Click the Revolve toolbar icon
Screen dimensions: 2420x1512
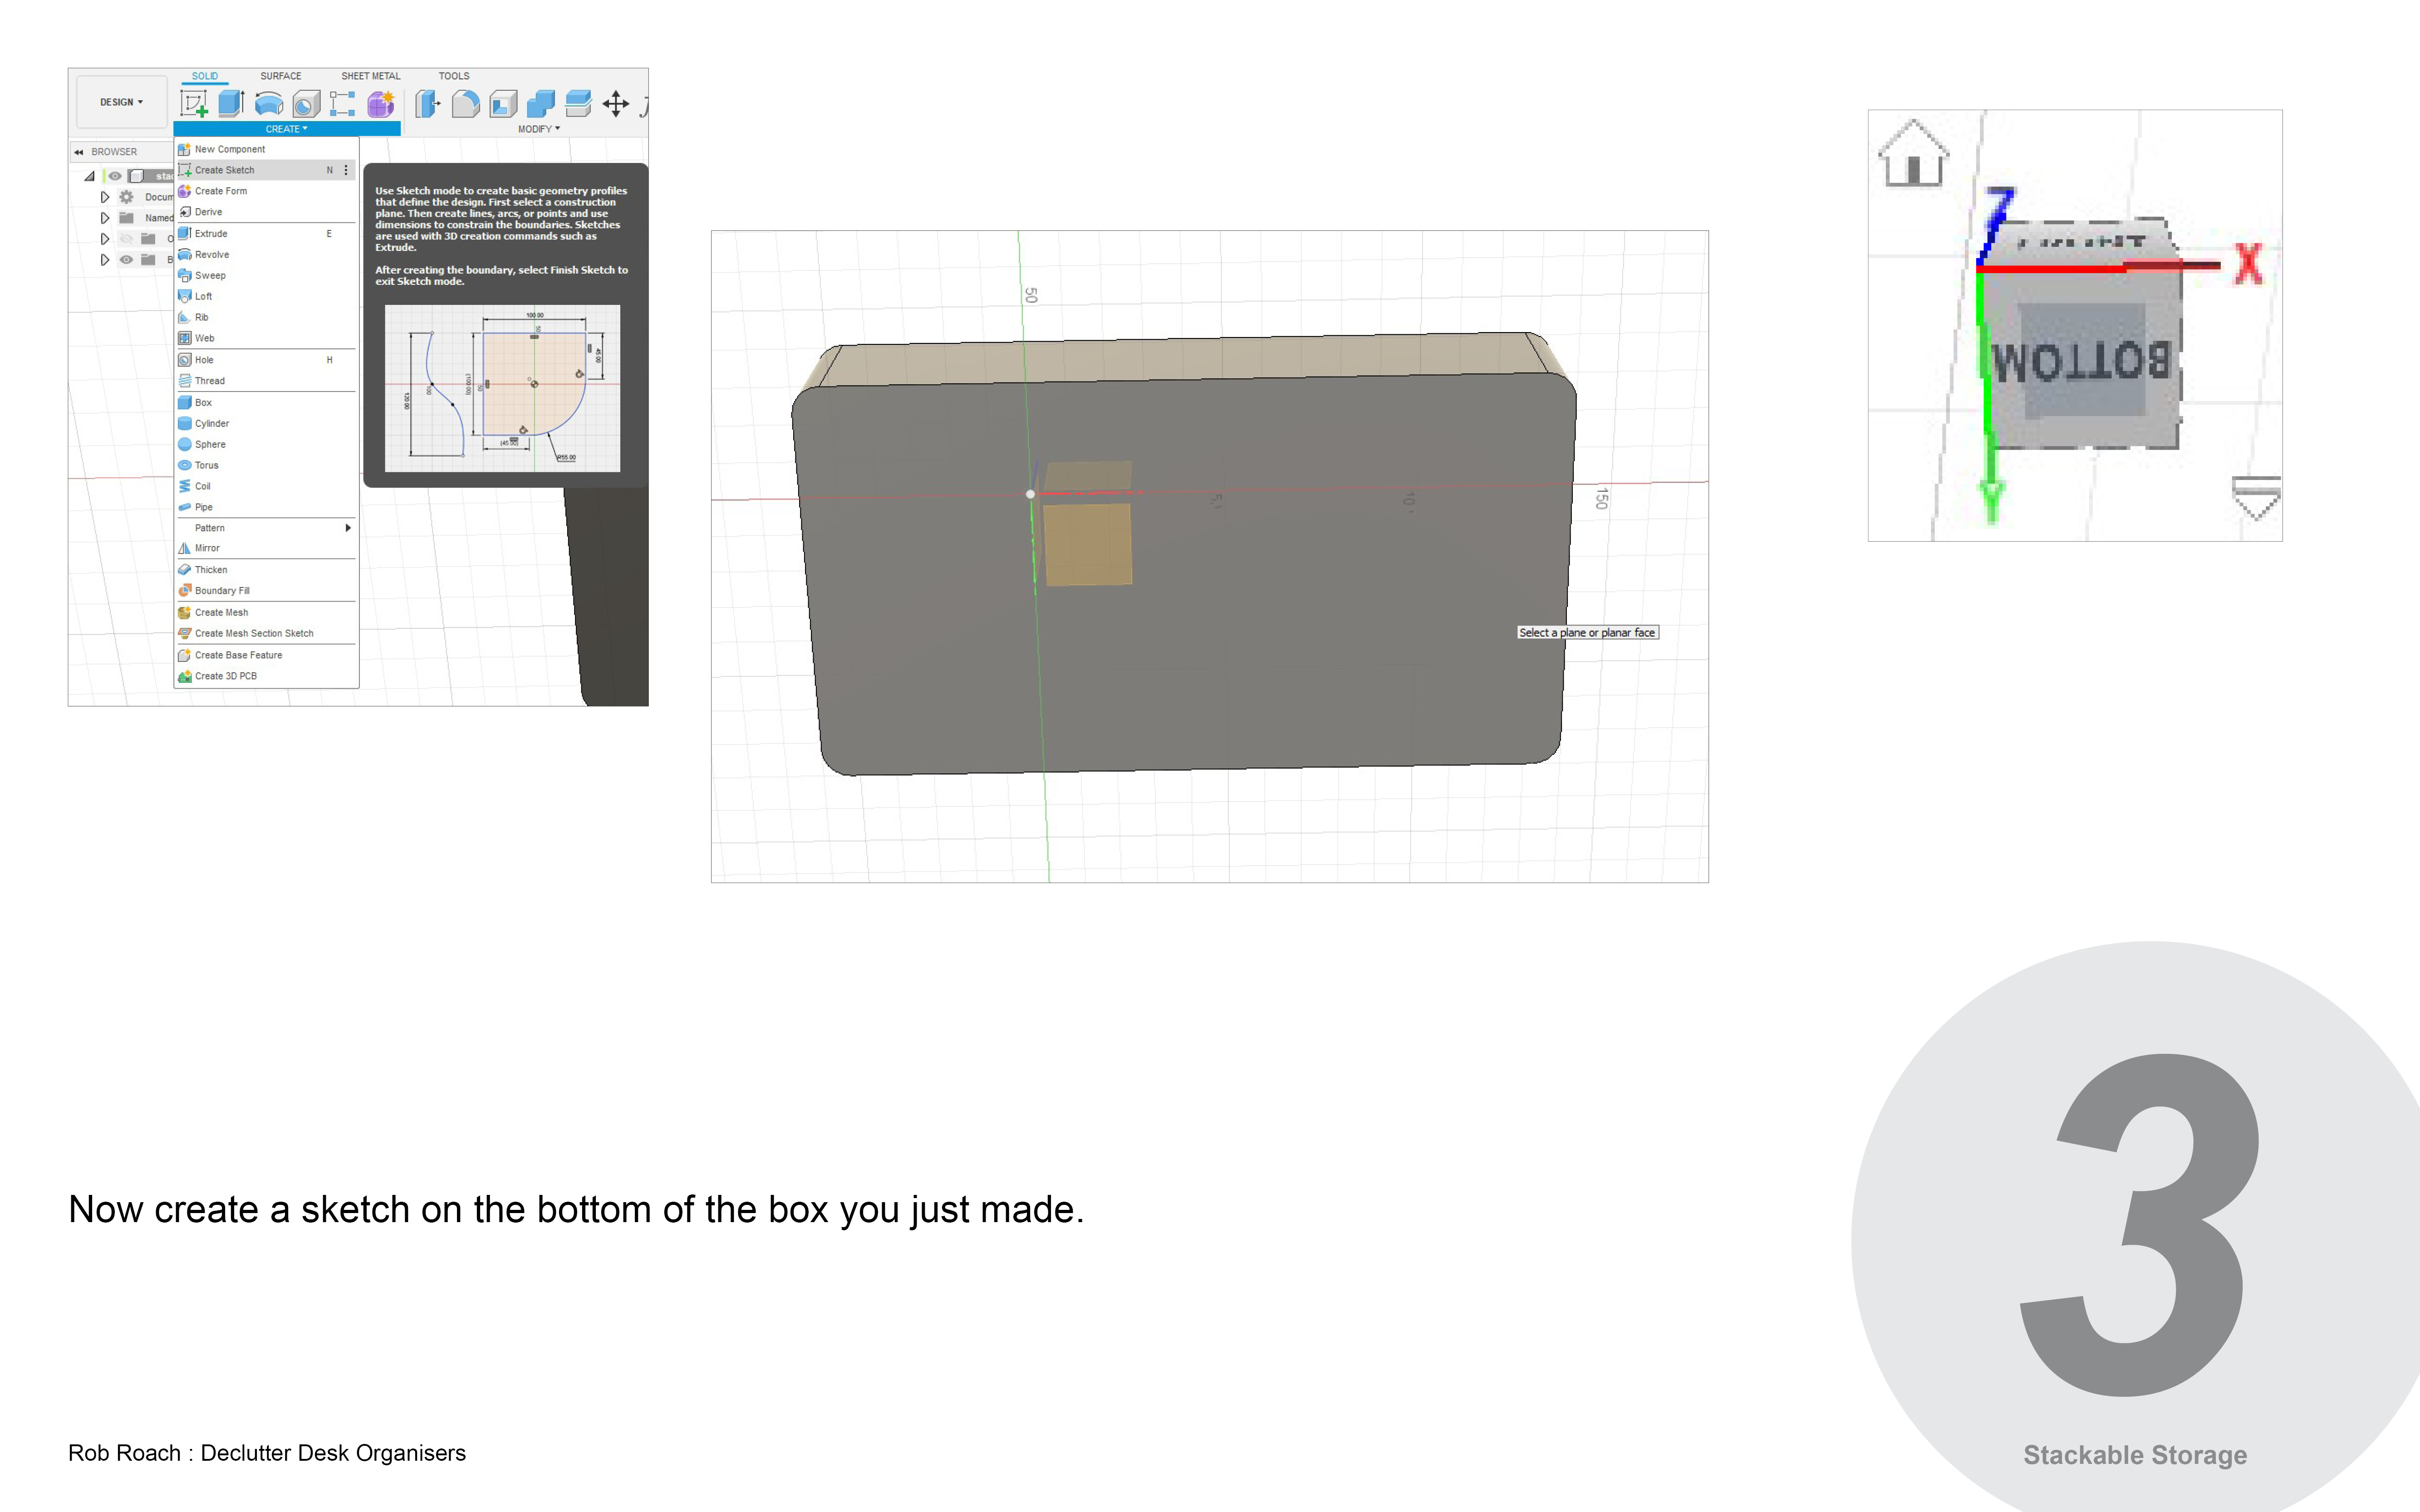(x=269, y=103)
